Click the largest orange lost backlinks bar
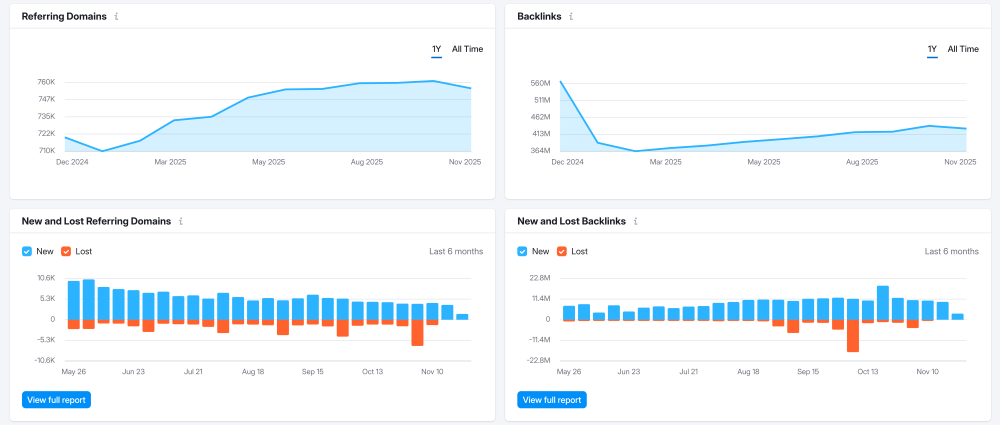This screenshot has width=1000, height=425. [853, 336]
